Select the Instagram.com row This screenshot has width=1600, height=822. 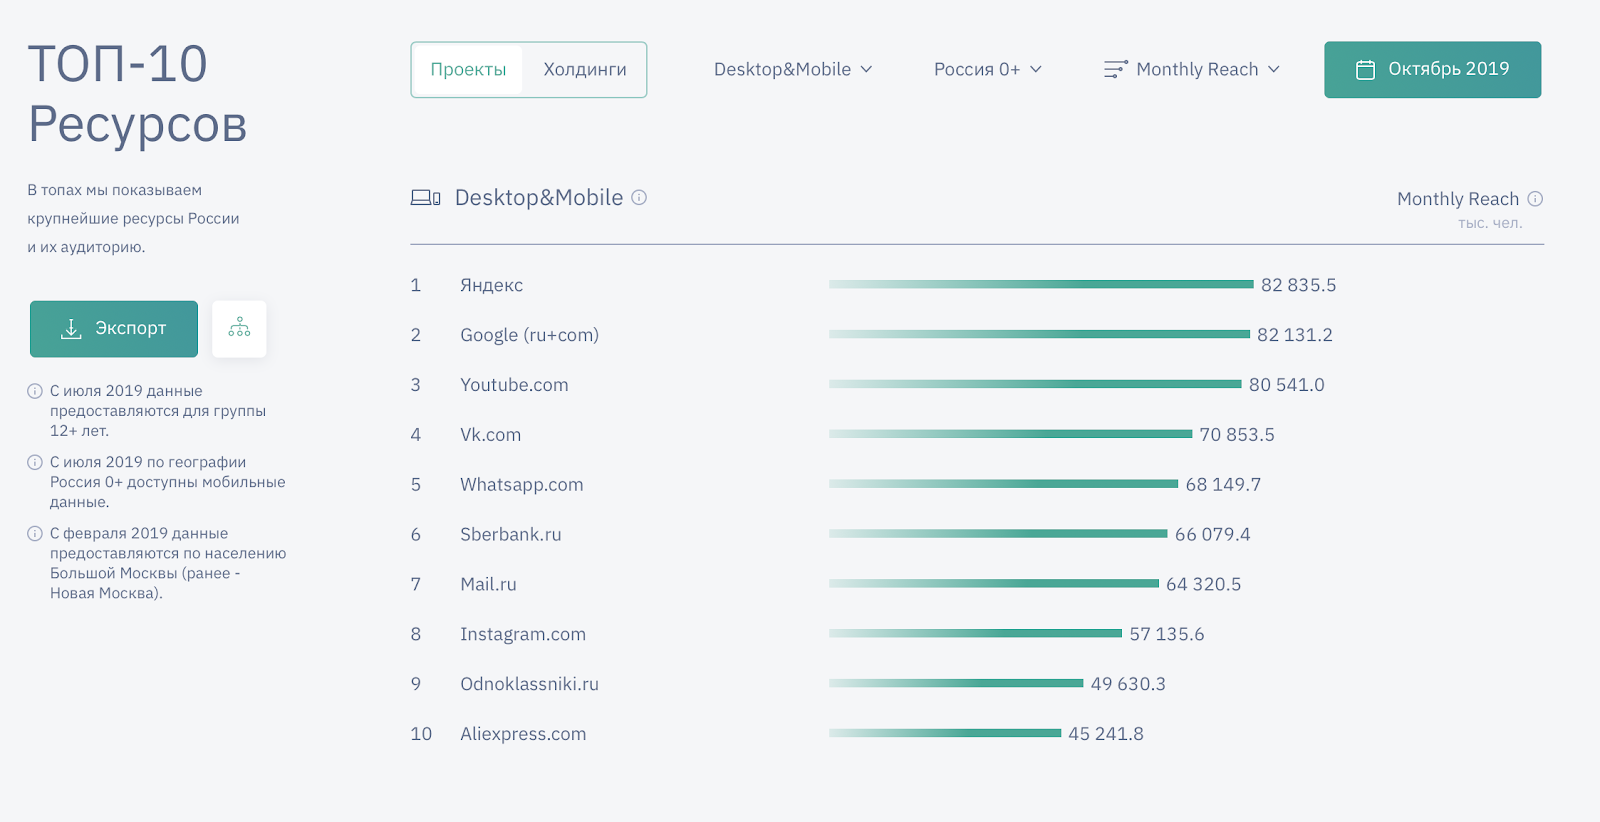tap(976, 634)
